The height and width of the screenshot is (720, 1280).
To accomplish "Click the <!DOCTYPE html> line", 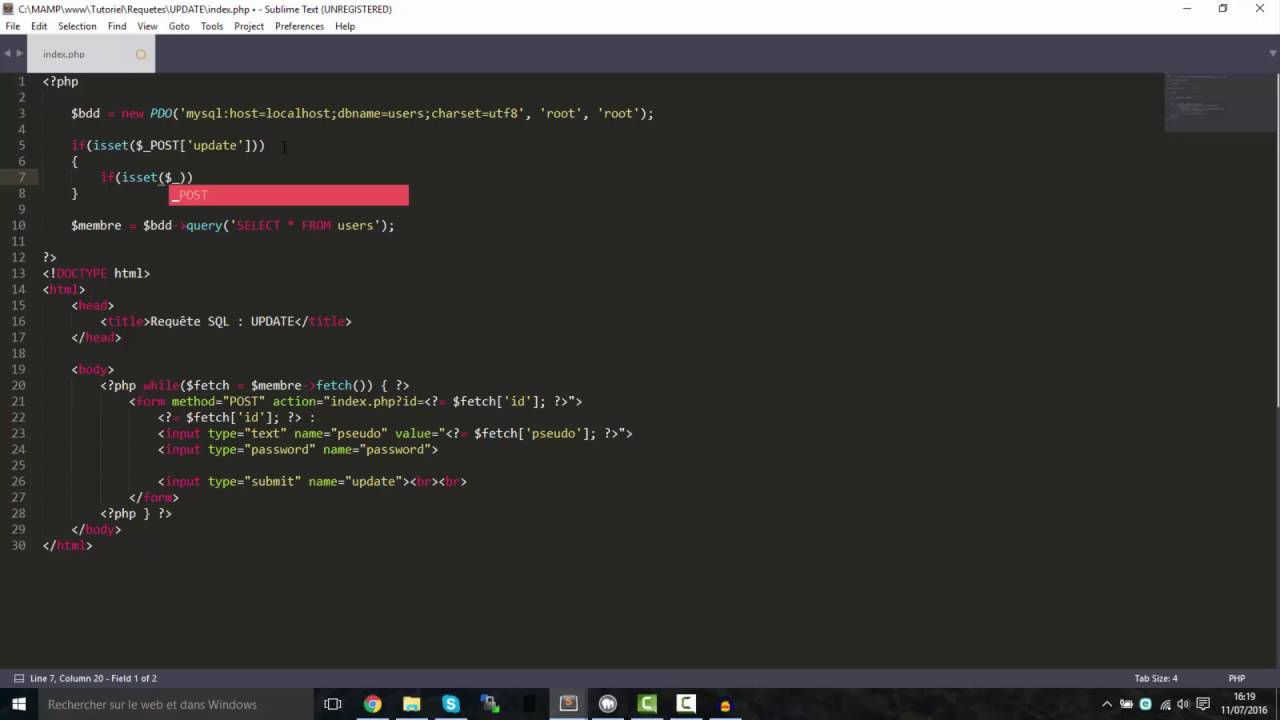I will tap(96, 273).
